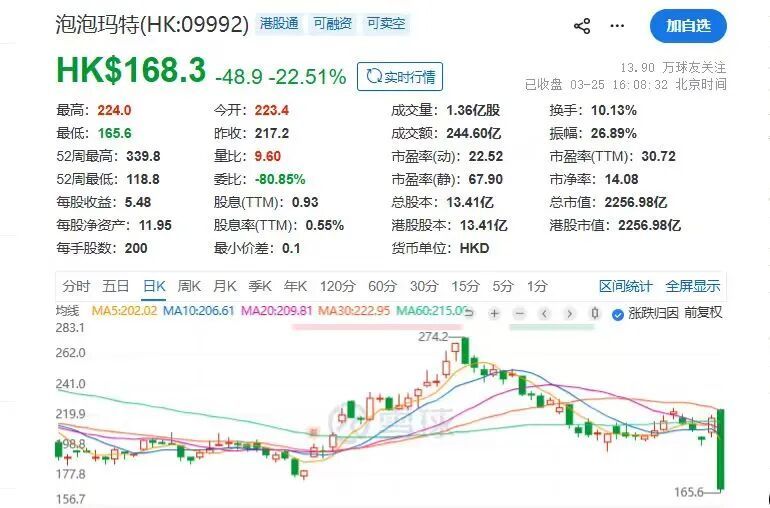
Task: Click the HK$168.3 current price
Action: (131, 70)
